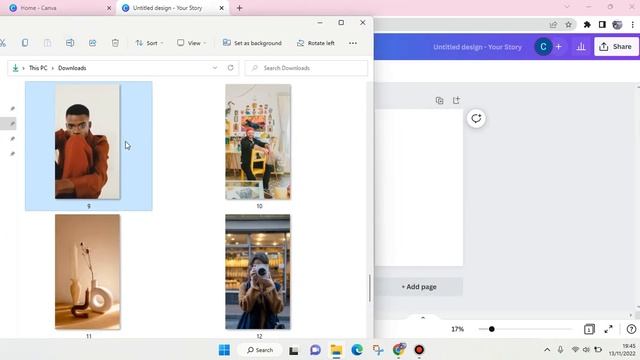Click the Untitled design - Your Story title
Viewport: 640px width, 360px height.
[x=477, y=47]
